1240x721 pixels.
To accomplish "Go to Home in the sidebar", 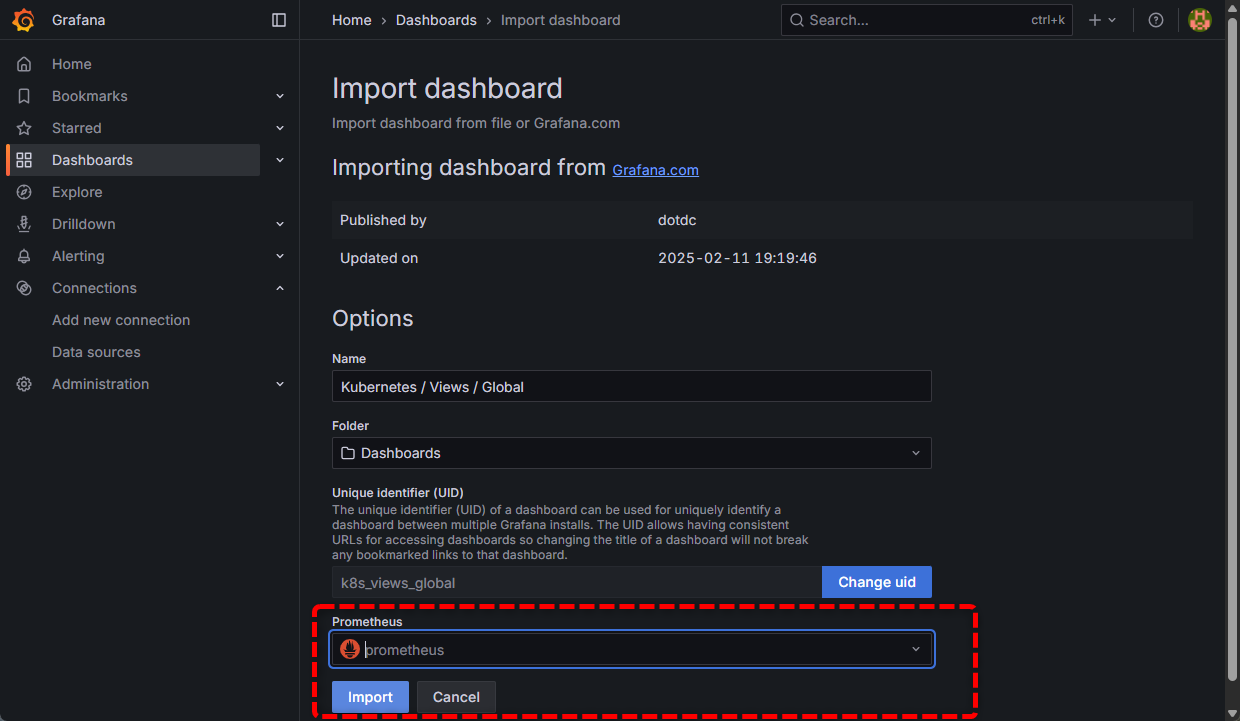I will click(x=72, y=64).
